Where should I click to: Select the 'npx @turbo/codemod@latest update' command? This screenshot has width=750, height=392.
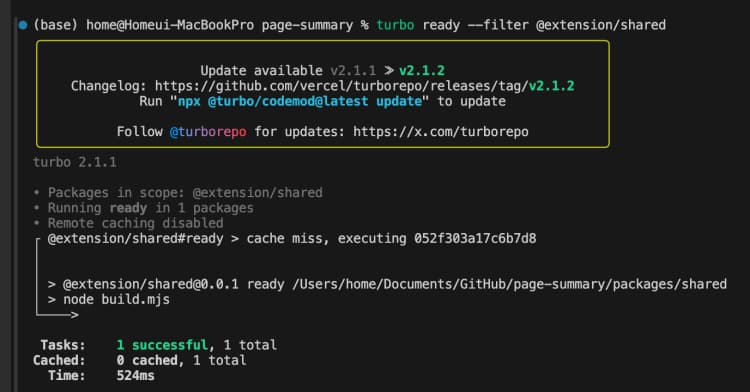click(x=300, y=101)
